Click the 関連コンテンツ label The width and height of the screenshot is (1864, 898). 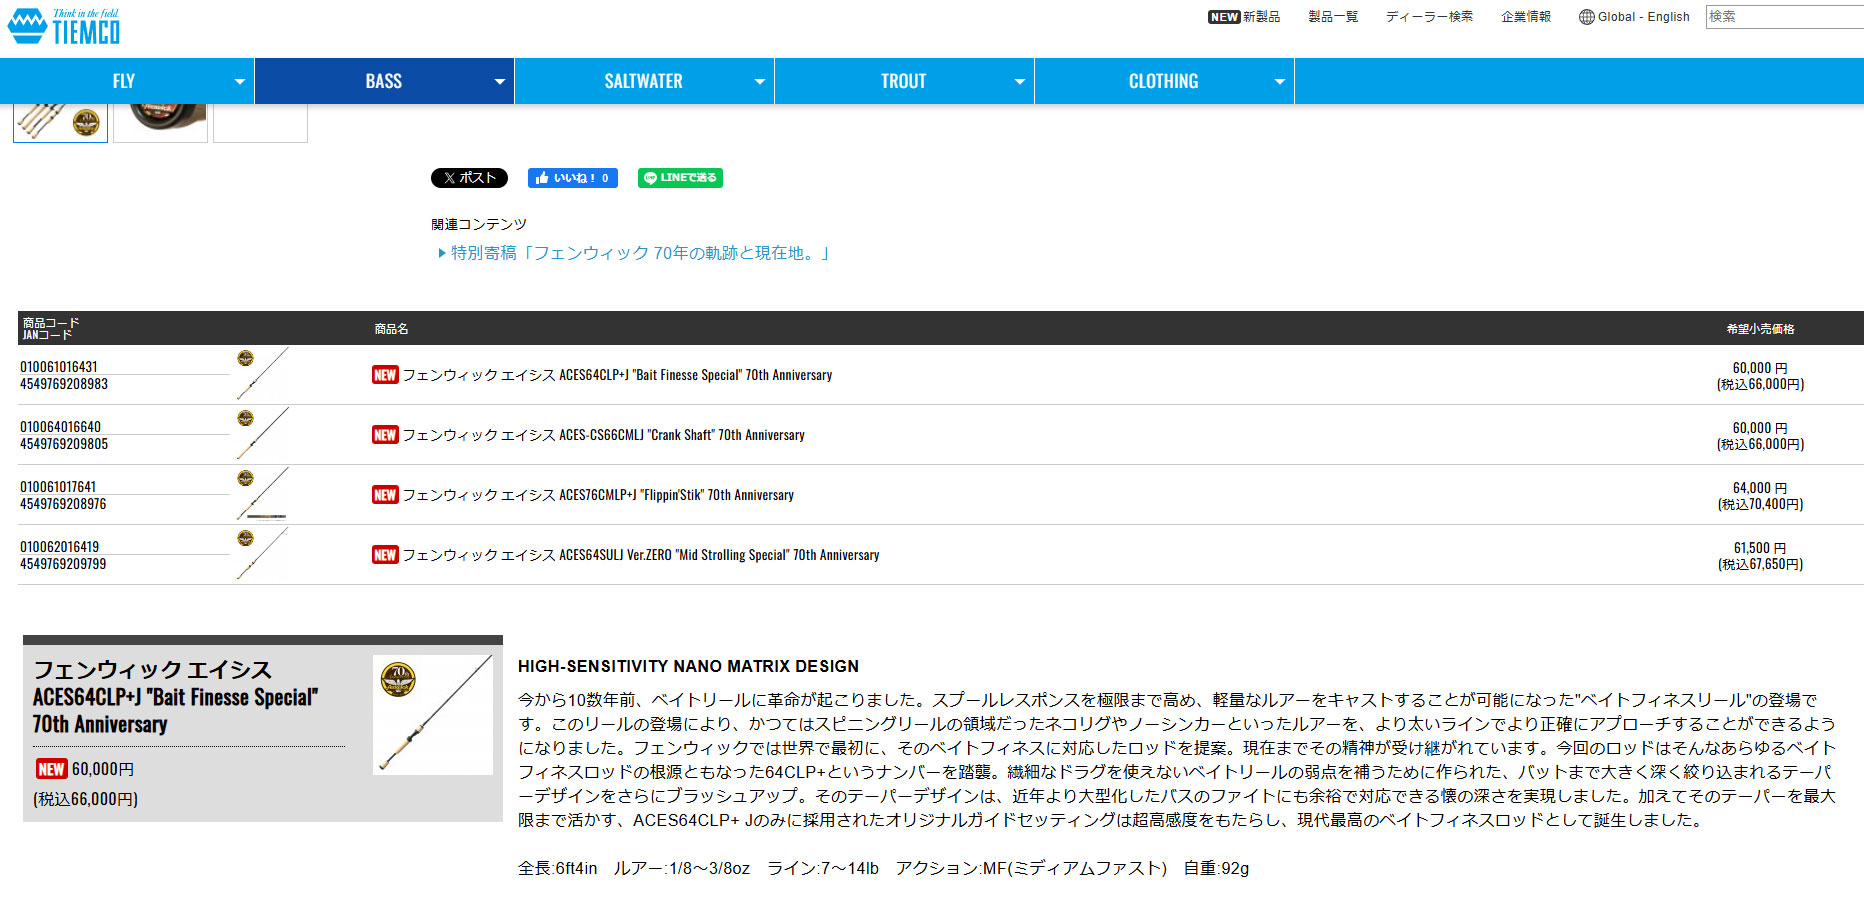[x=479, y=224]
